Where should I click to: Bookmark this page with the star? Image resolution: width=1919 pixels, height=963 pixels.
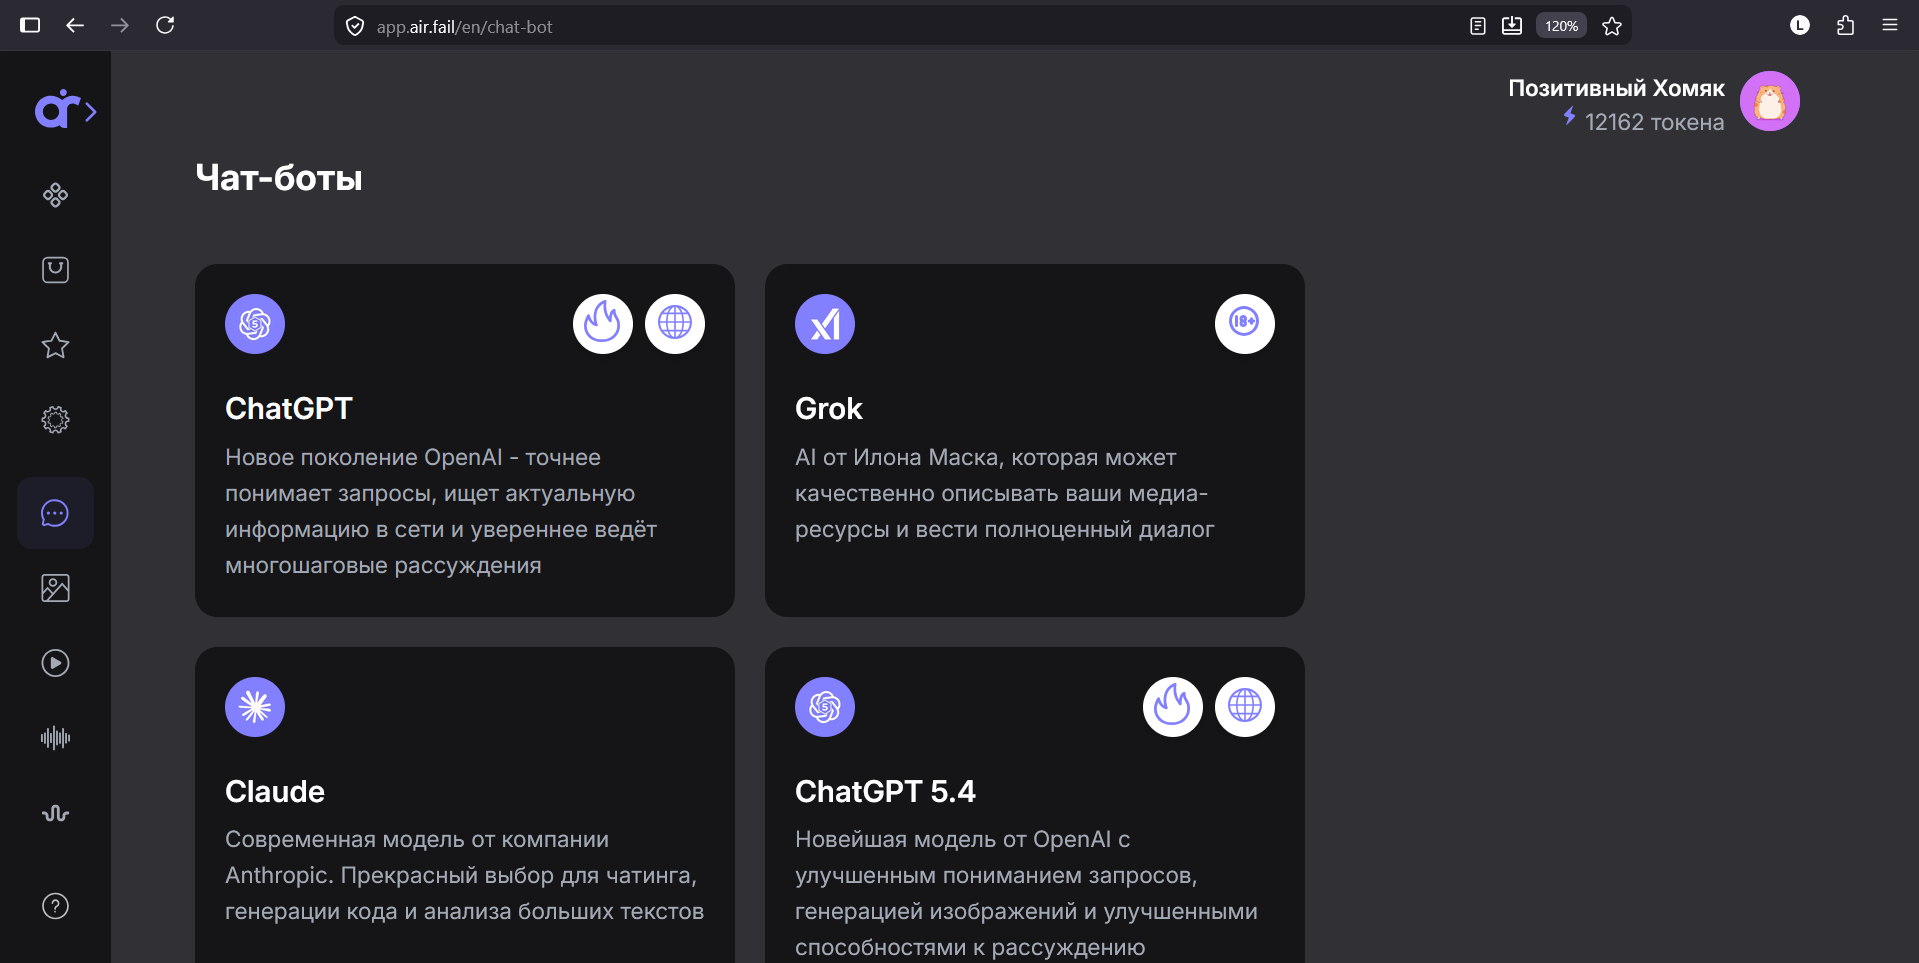1612,26
